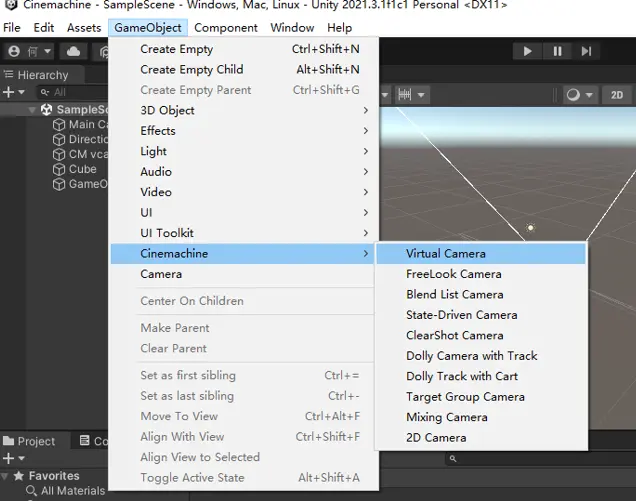Click the Play button in toolbar
The image size is (636, 501).
pyautogui.click(x=527, y=51)
